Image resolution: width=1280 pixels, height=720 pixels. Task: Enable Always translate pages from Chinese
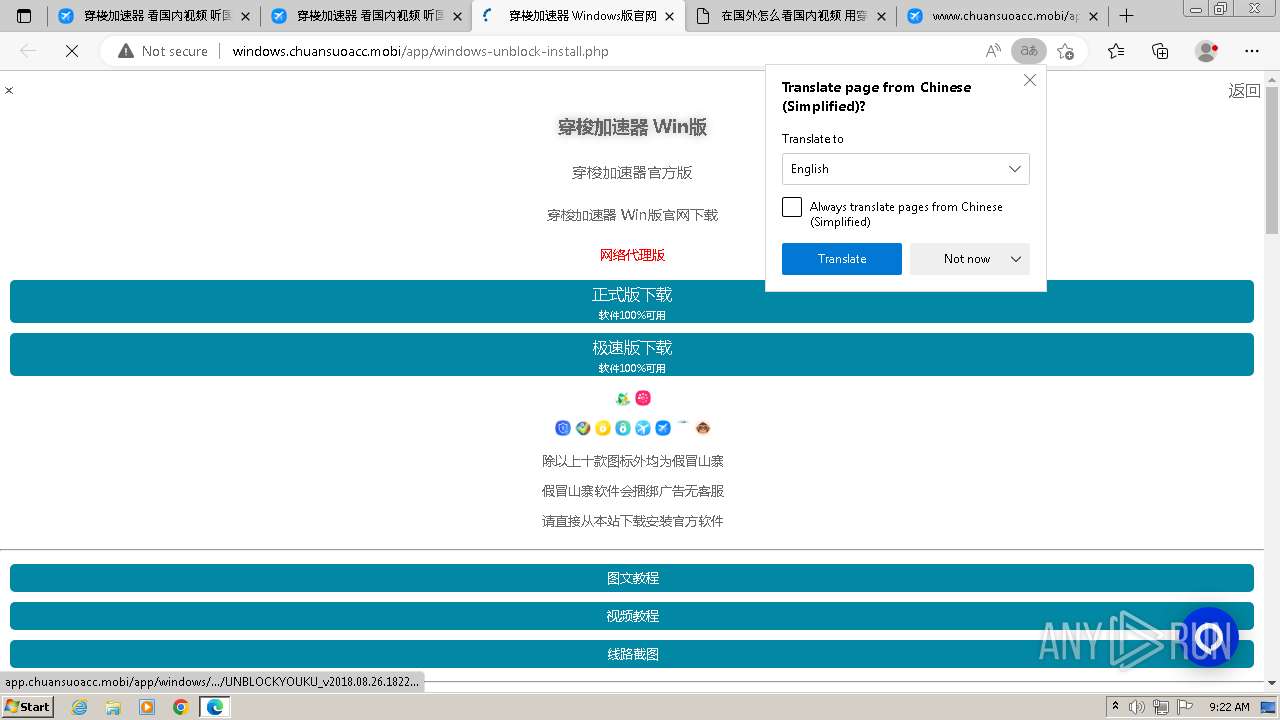point(792,207)
